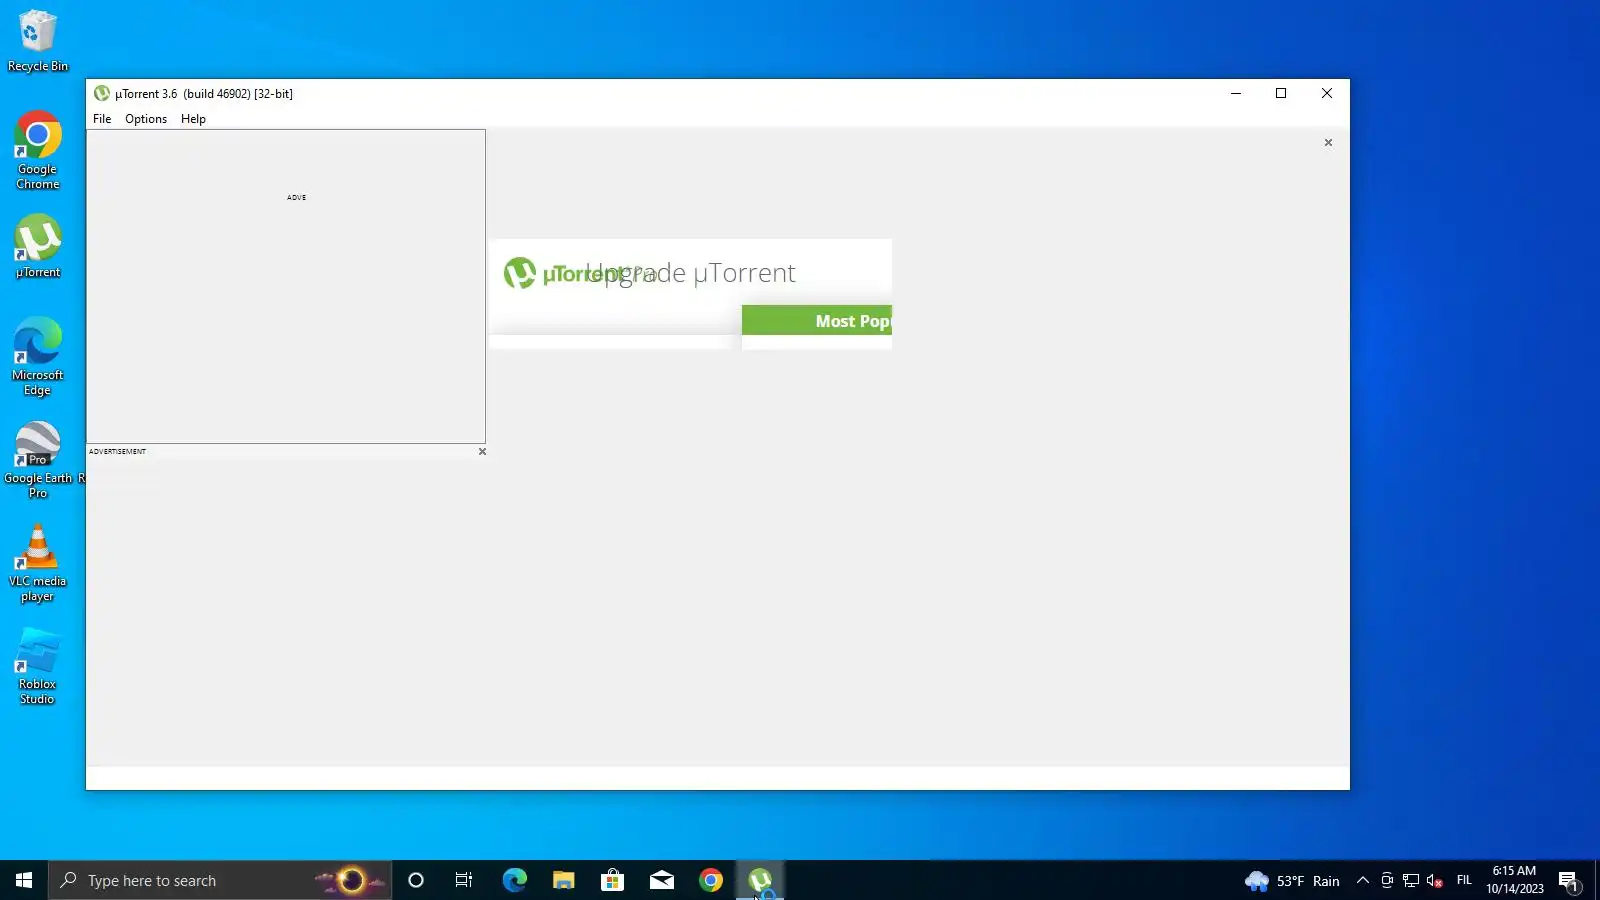Open Mail app from taskbar
The image size is (1600, 900).
pyautogui.click(x=661, y=880)
